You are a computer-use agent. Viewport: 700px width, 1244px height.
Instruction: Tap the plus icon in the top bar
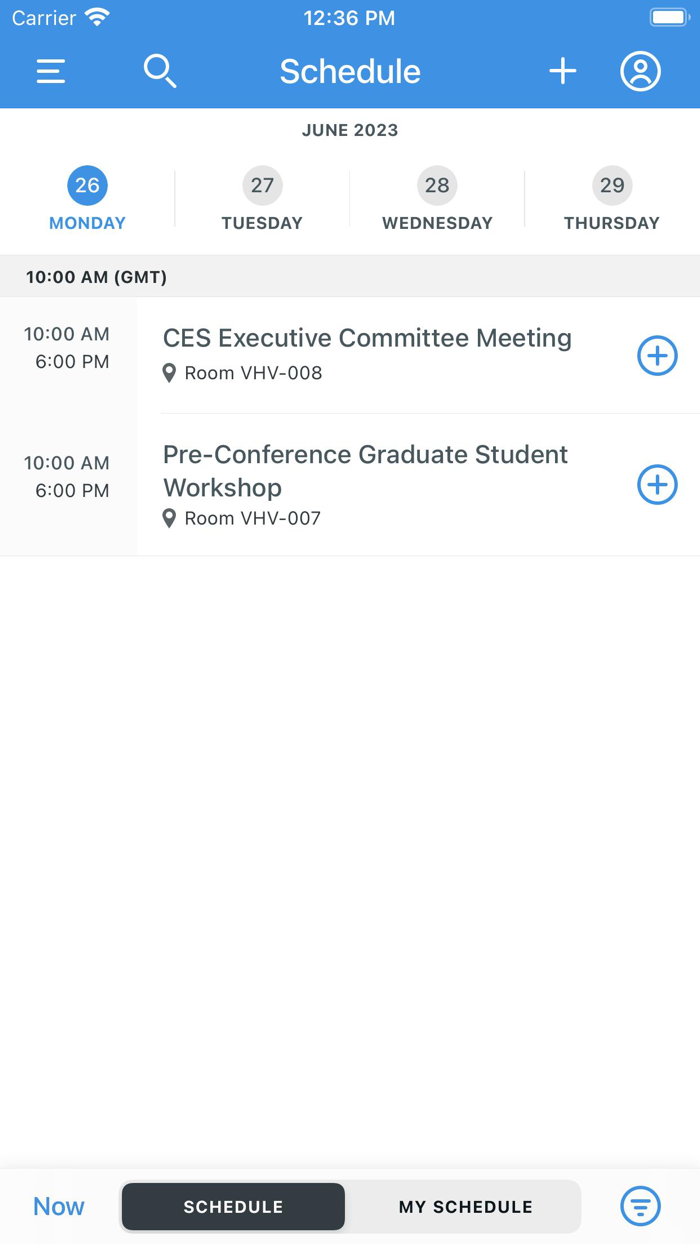pos(562,71)
